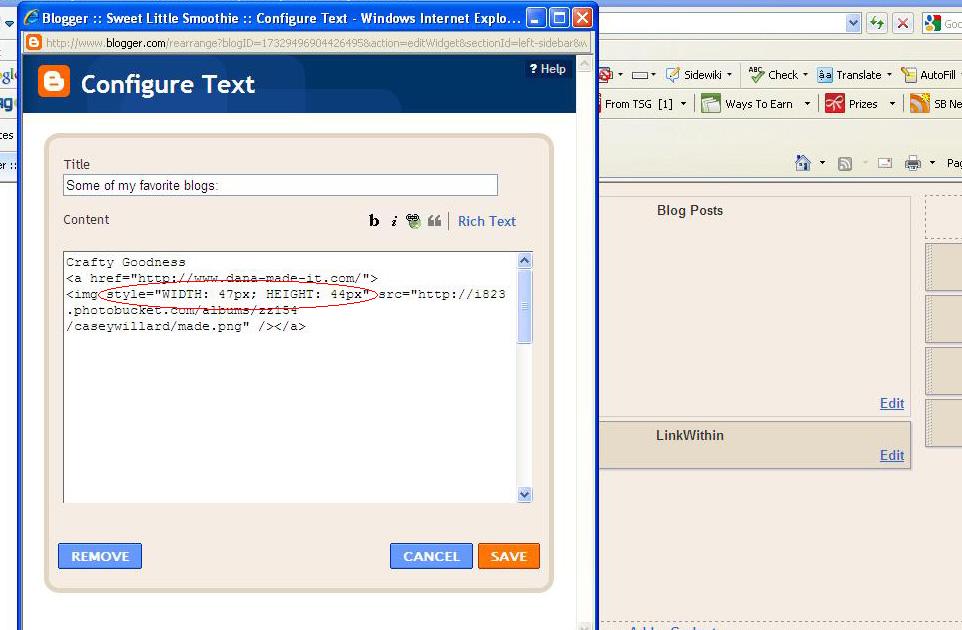Click Edit link in LinkWithin gadget
The height and width of the screenshot is (630, 962).
tap(891, 455)
